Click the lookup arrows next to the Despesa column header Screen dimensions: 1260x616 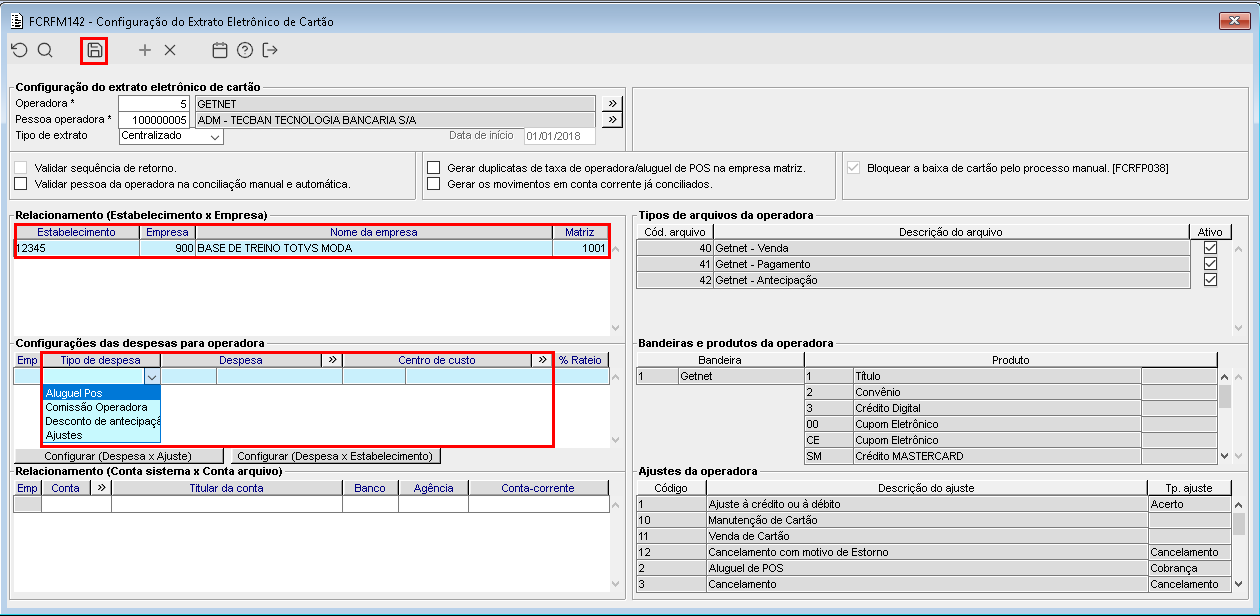332,360
